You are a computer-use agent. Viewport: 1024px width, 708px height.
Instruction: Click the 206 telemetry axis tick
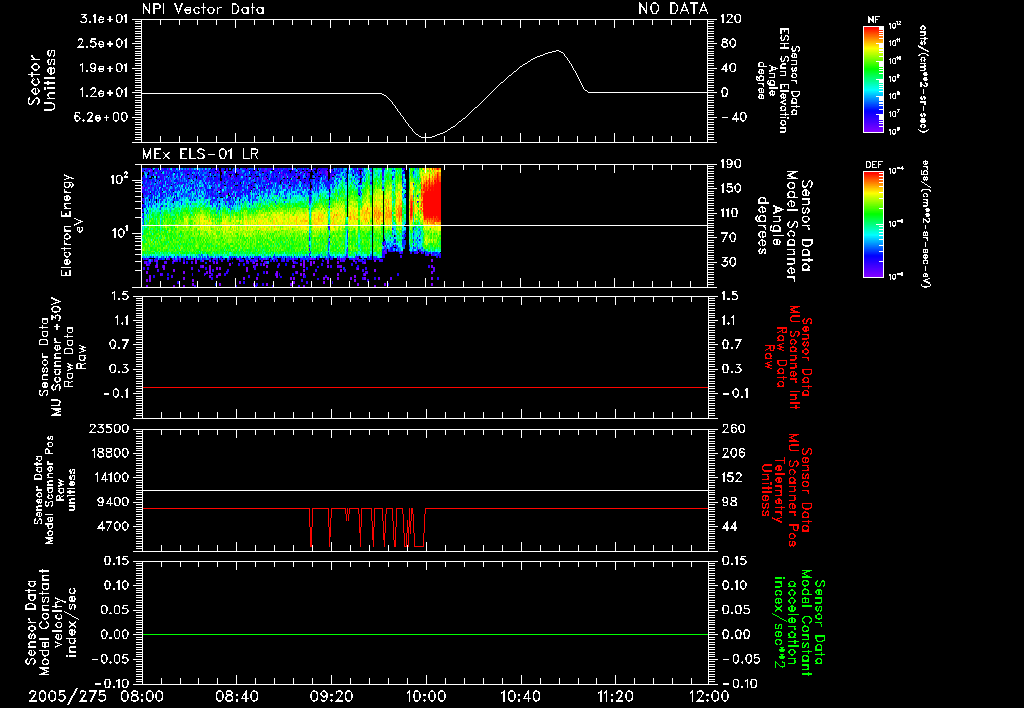pos(732,453)
